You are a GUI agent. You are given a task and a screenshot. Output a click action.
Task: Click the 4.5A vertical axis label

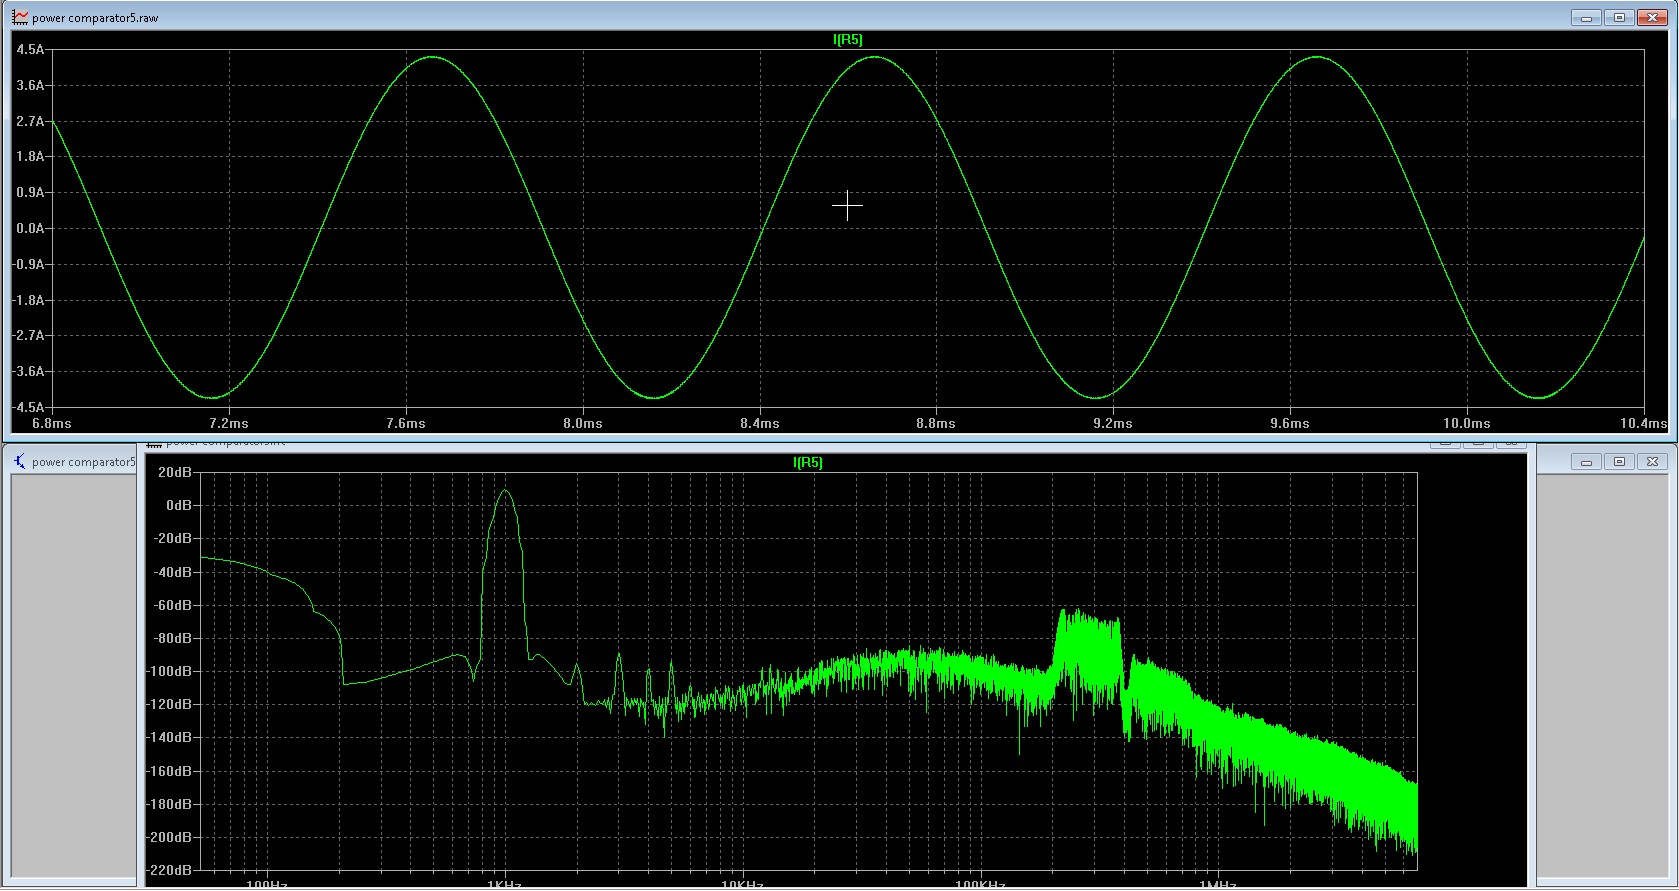pyautogui.click(x=30, y=49)
